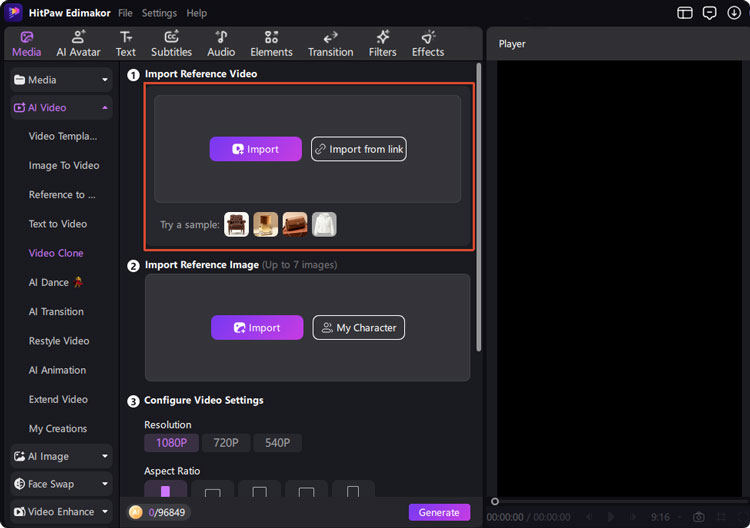This screenshot has height=528, width=750.
Task: Click Import under Import Reference Image
Action: [x=257, y=328]
